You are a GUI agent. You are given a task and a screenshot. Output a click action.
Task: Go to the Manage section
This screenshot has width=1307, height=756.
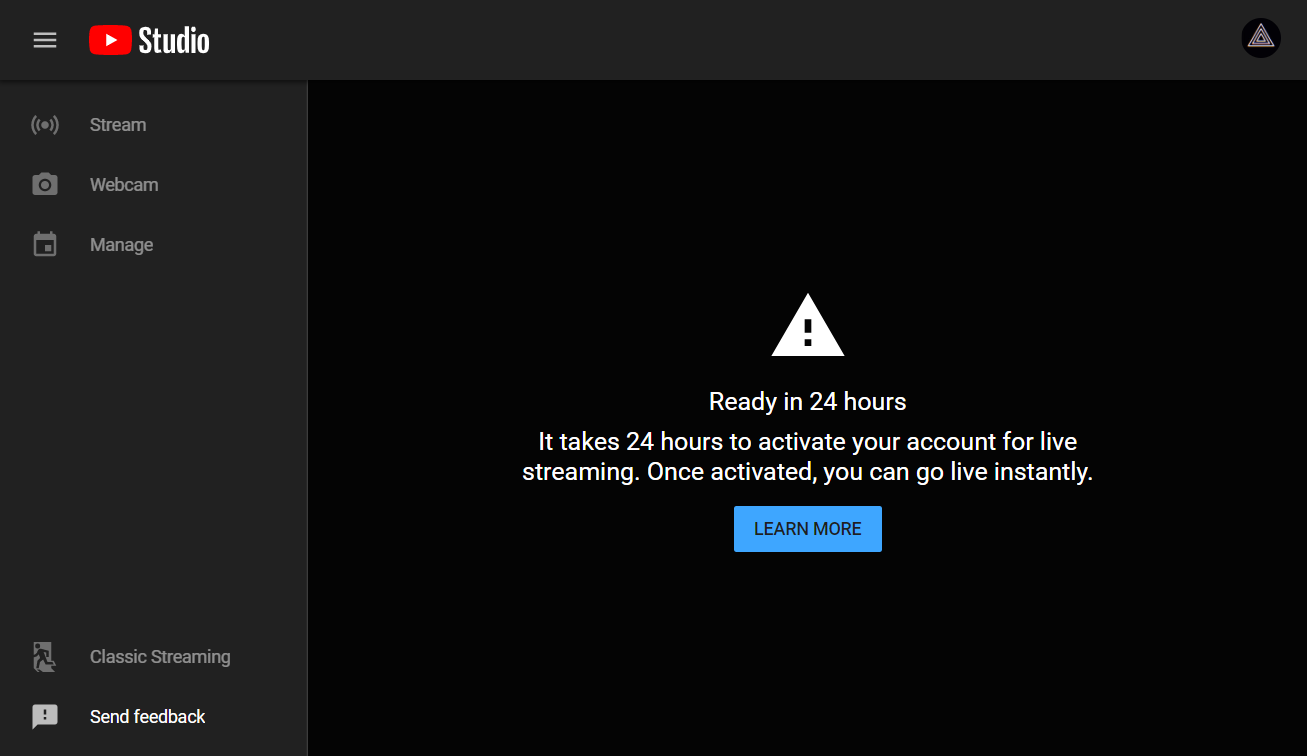pyautogui.click(x=121, y=244)
